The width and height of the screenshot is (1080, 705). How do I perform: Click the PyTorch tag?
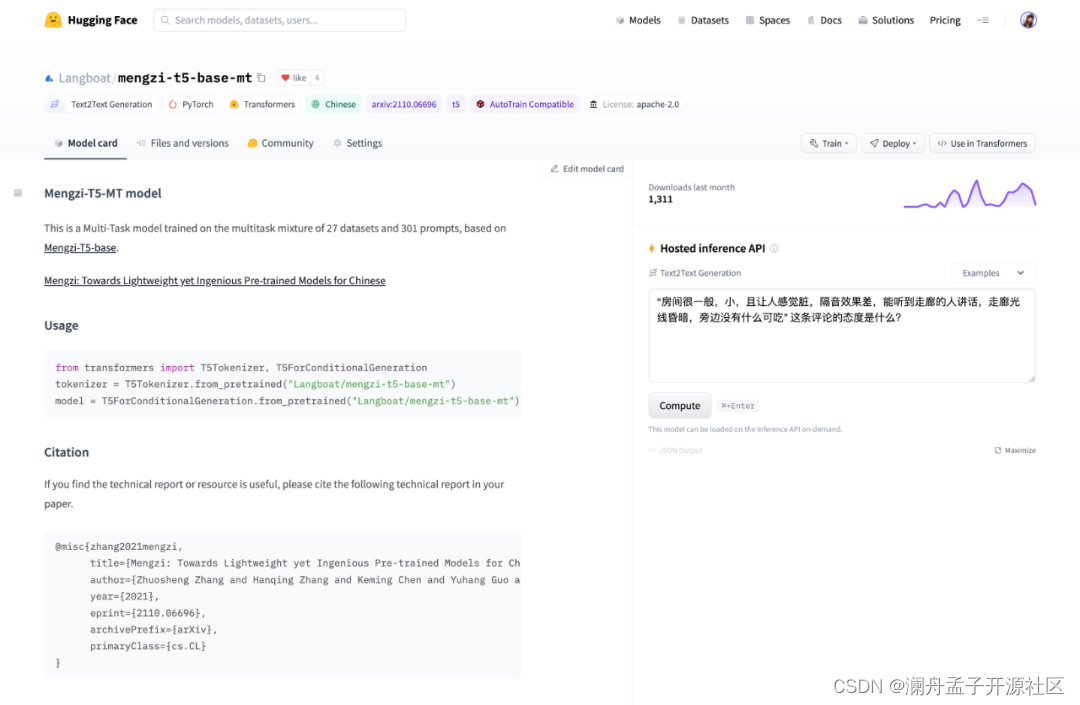point(191,105)
